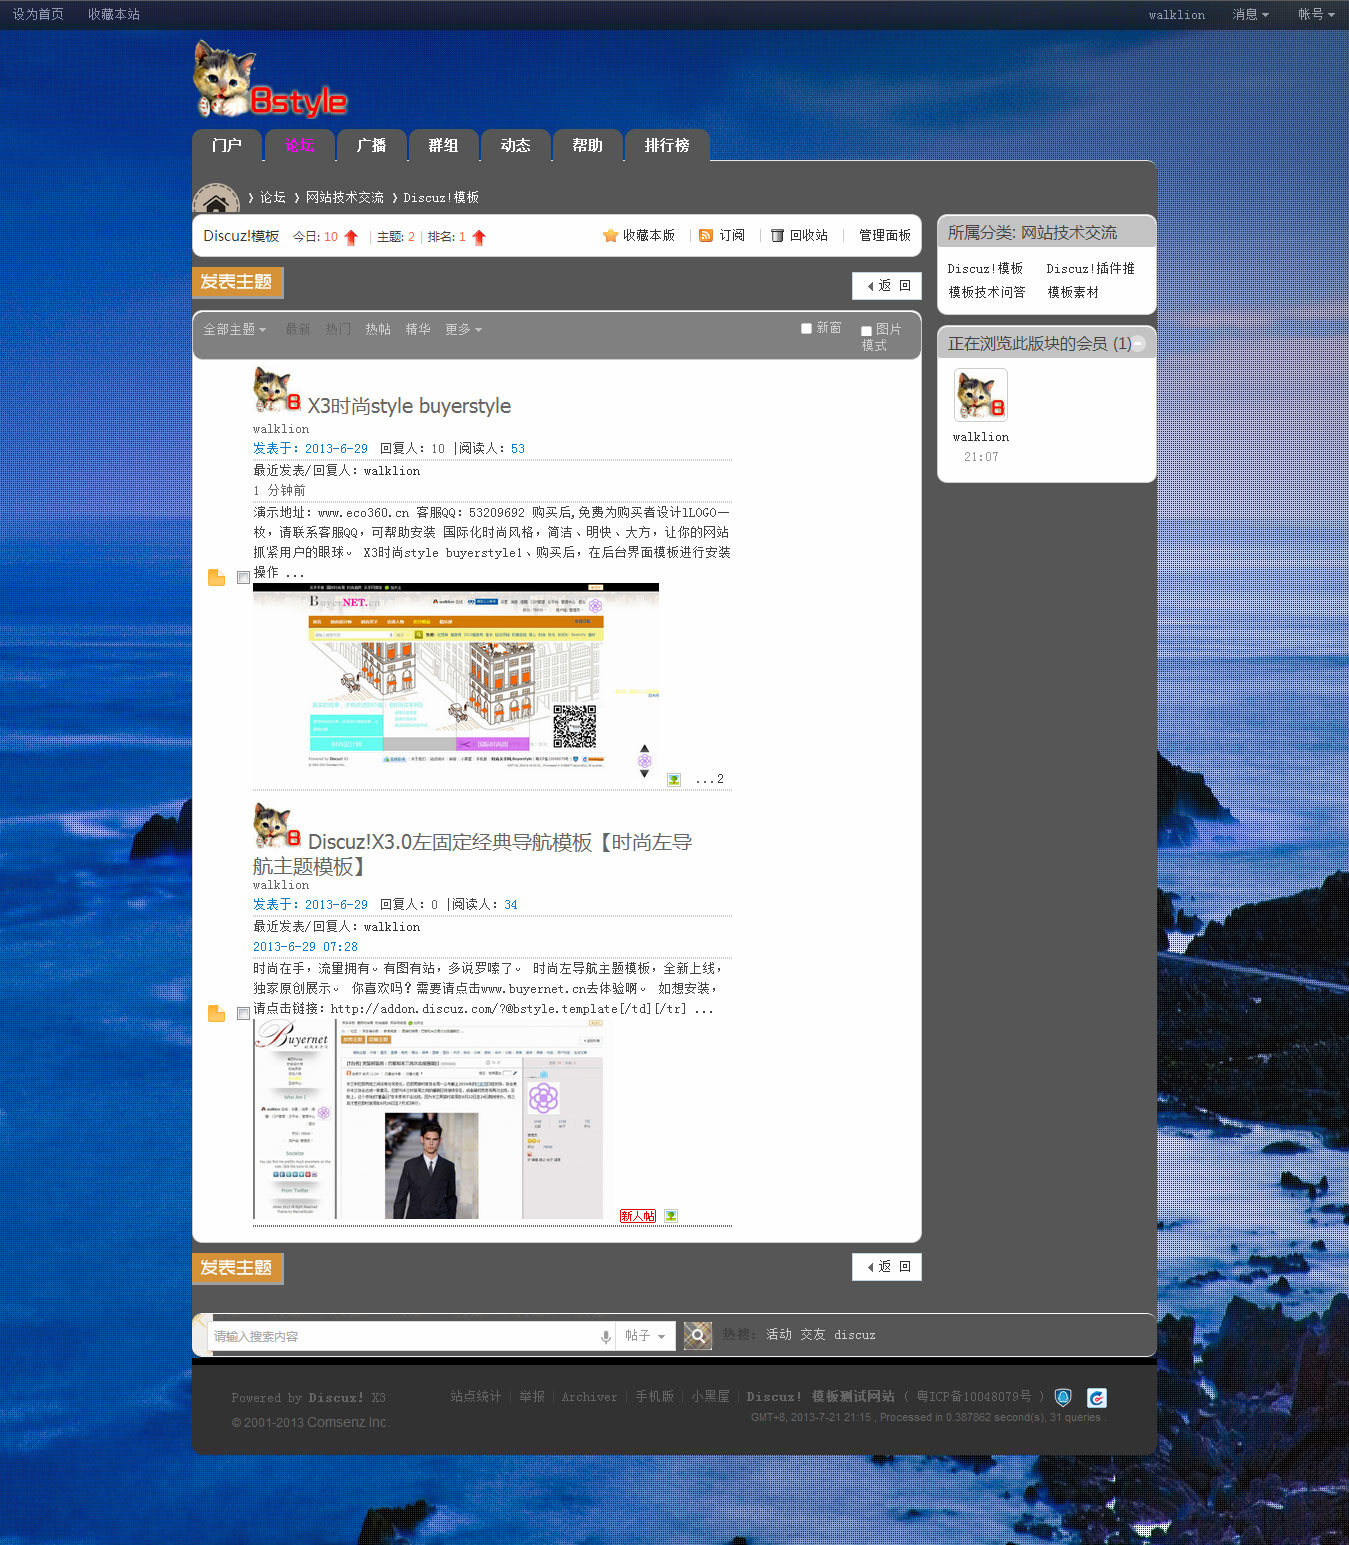The width and height of the screenshot is (1349, 1545).
Task: Click the top 发表主题 button
Action: click(x=237, y=283)
